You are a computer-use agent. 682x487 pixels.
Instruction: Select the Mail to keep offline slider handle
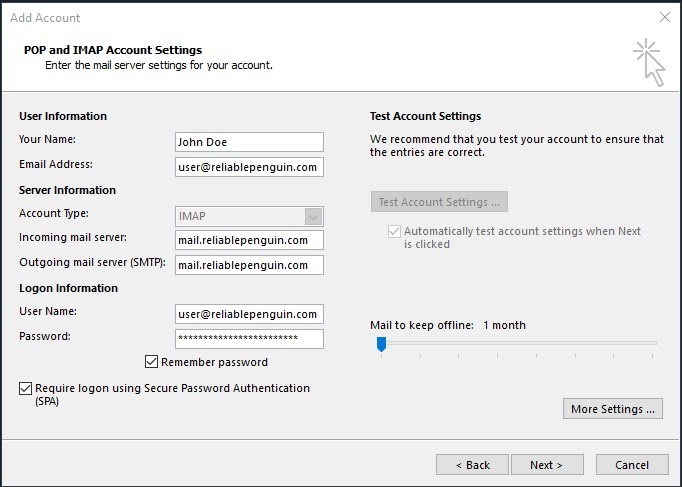click(x=381, y=344)
